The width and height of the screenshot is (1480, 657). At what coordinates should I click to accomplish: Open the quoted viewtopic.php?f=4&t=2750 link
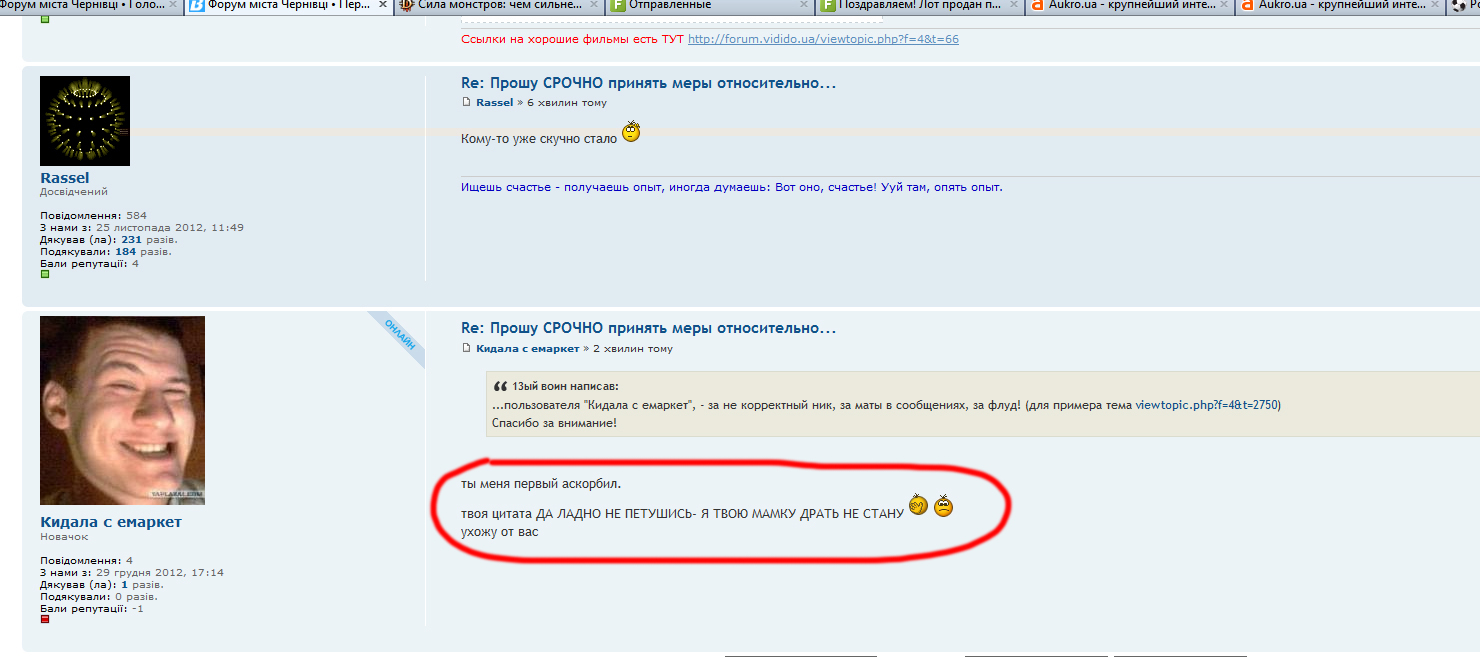tap(1207, 406)
